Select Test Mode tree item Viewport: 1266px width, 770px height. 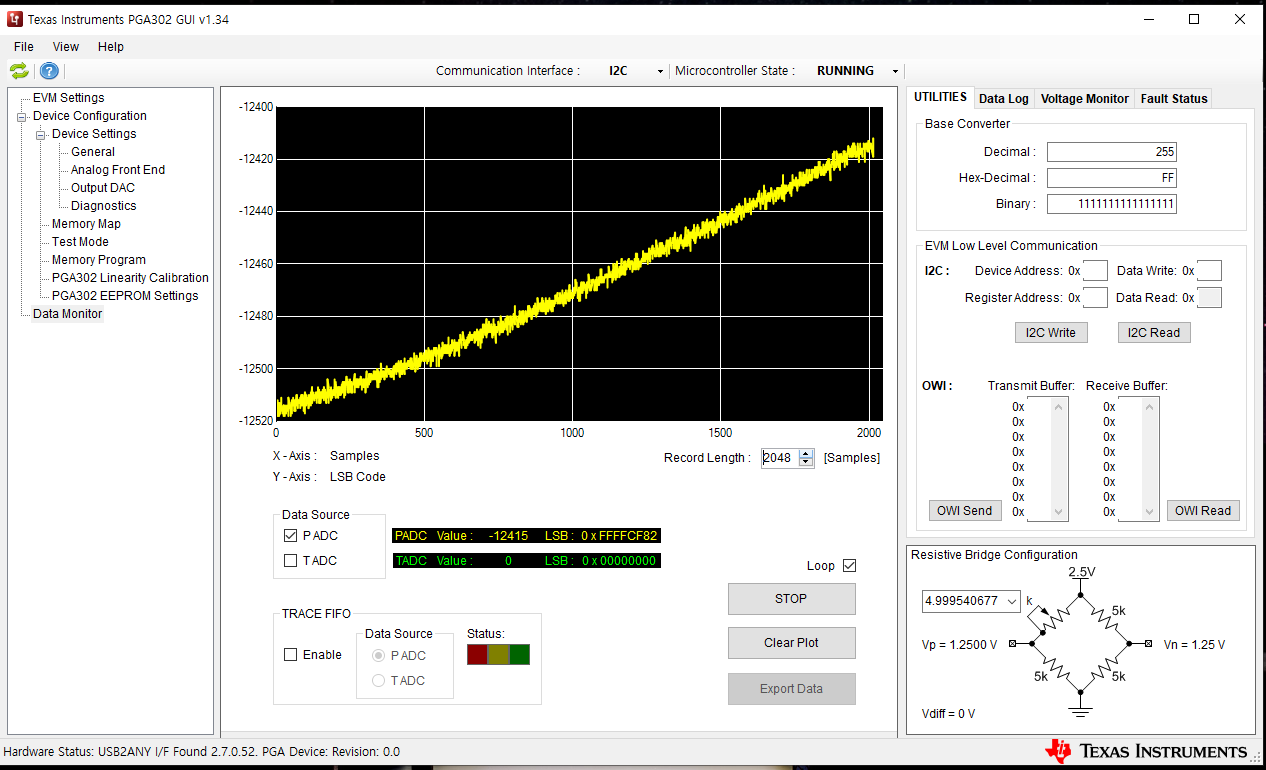[80, 242]
